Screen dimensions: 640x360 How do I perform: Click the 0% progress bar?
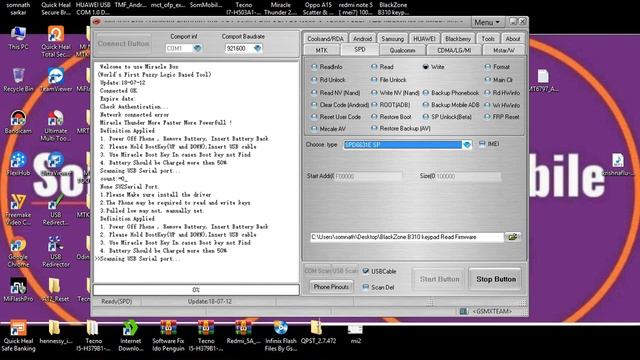(196, 289)
